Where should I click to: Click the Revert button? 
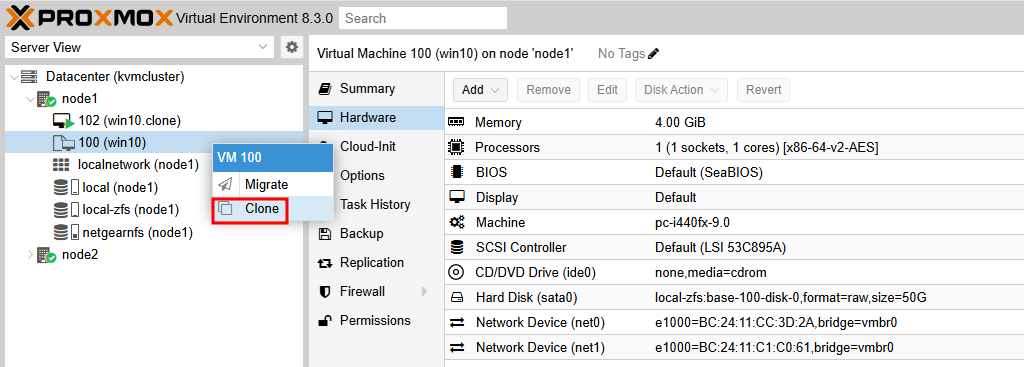[763, 90]
